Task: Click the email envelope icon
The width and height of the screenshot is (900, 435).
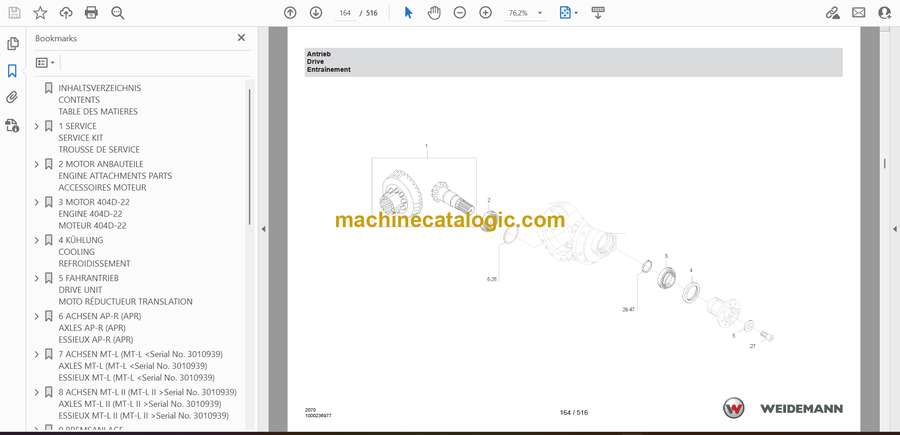Action: [x=859, y=13]
